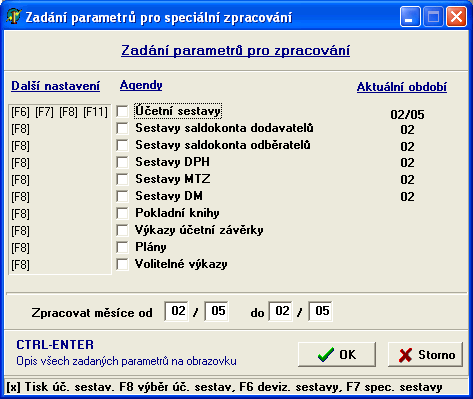The height and width of the screenshot is (399, 473).
Task: Click the end month field after 'do'
Action: tap(280, 311)
